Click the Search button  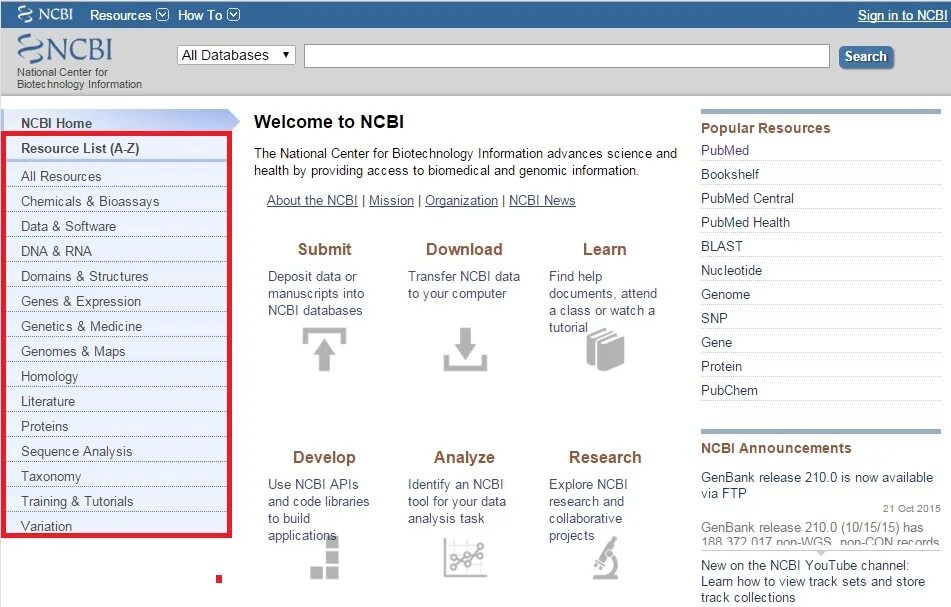865,56
